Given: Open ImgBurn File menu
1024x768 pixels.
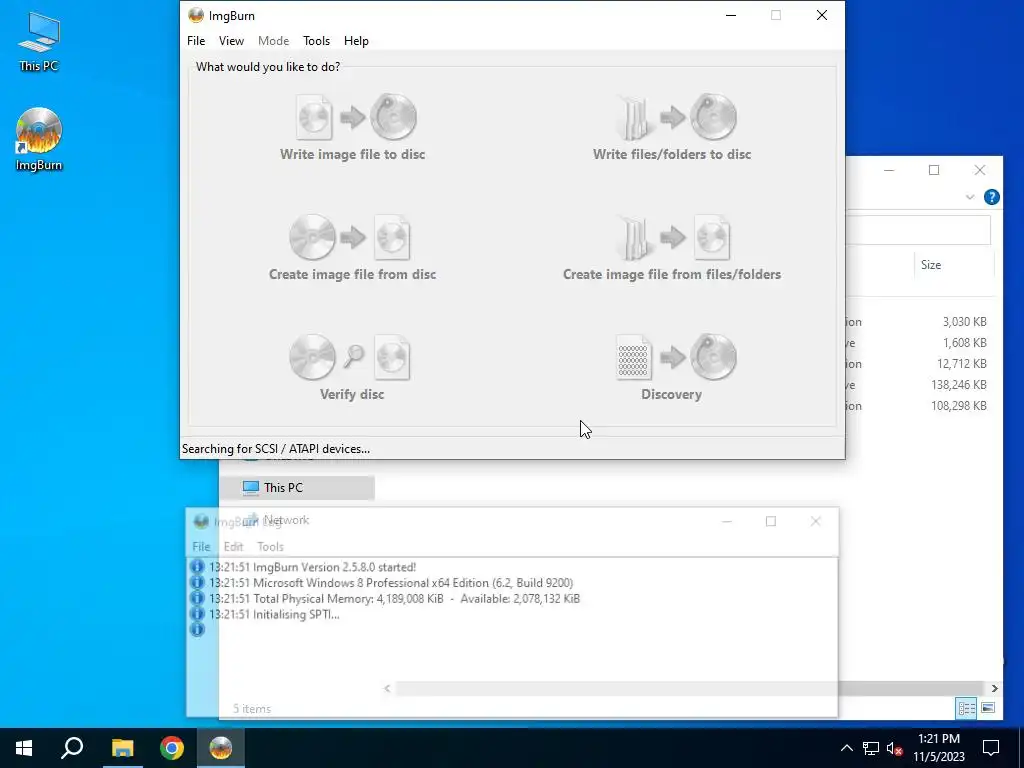Looking at the screenshot, I should pos(196,40).
